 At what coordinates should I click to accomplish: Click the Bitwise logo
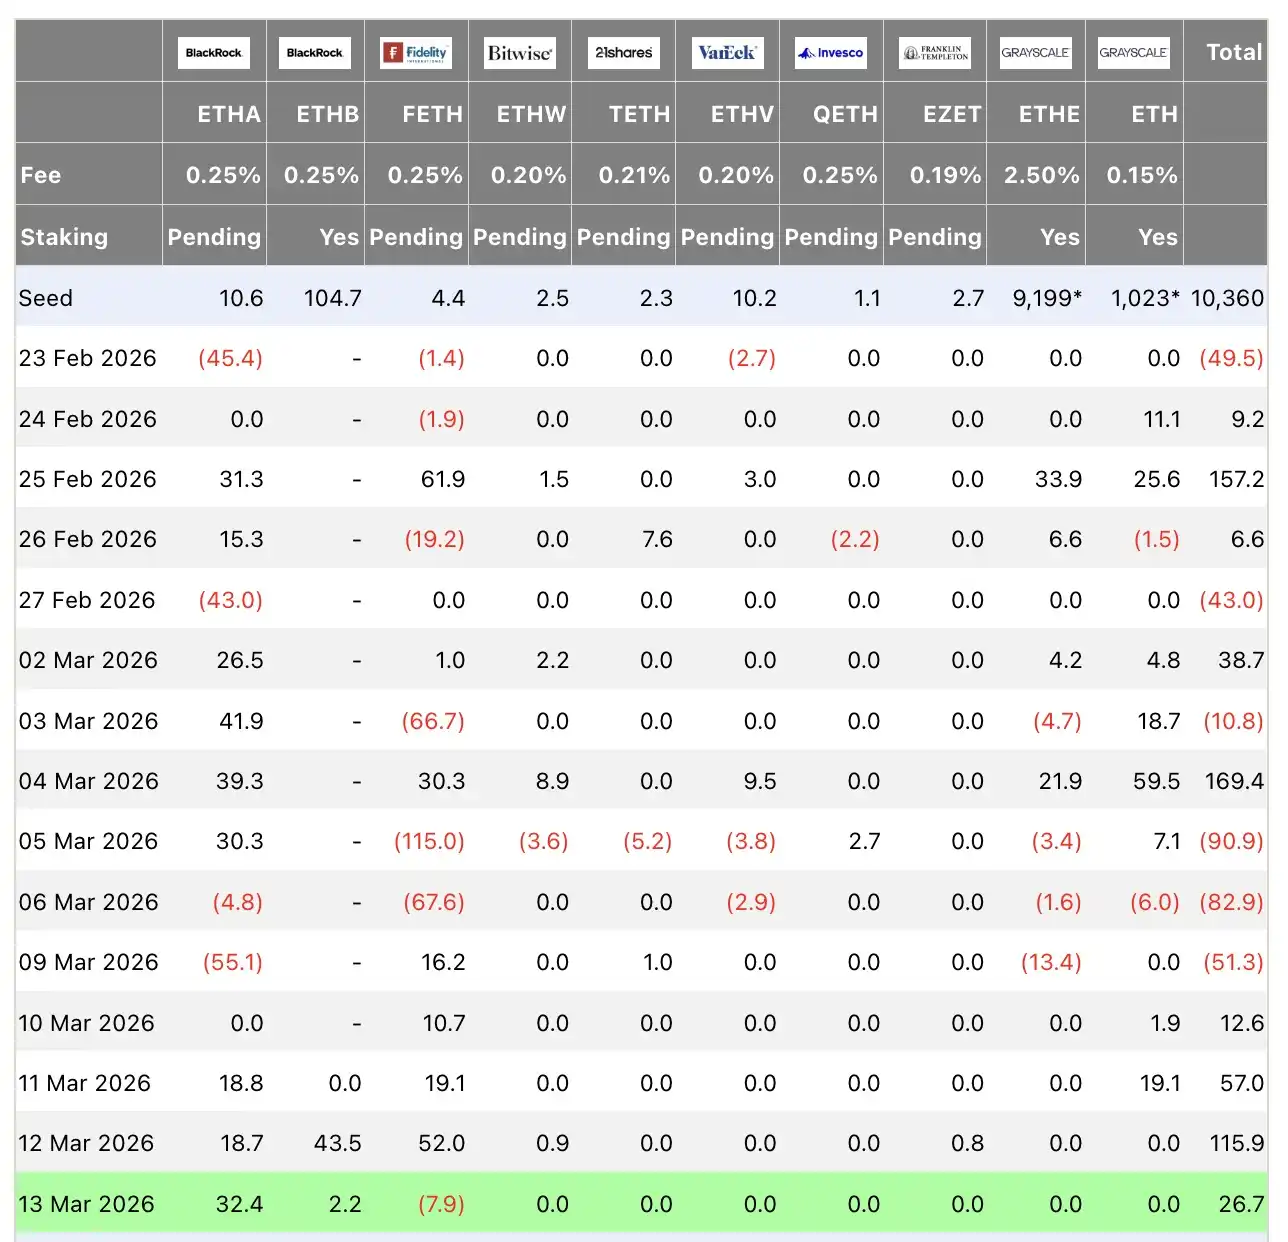click(519, 53)
